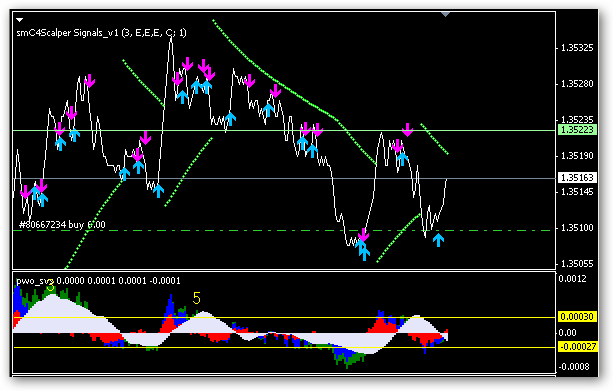The width and height of the screenshot is (613, 391).
Task: Click the 1.35145 price scale label
Action: click(x=577, y=192)
